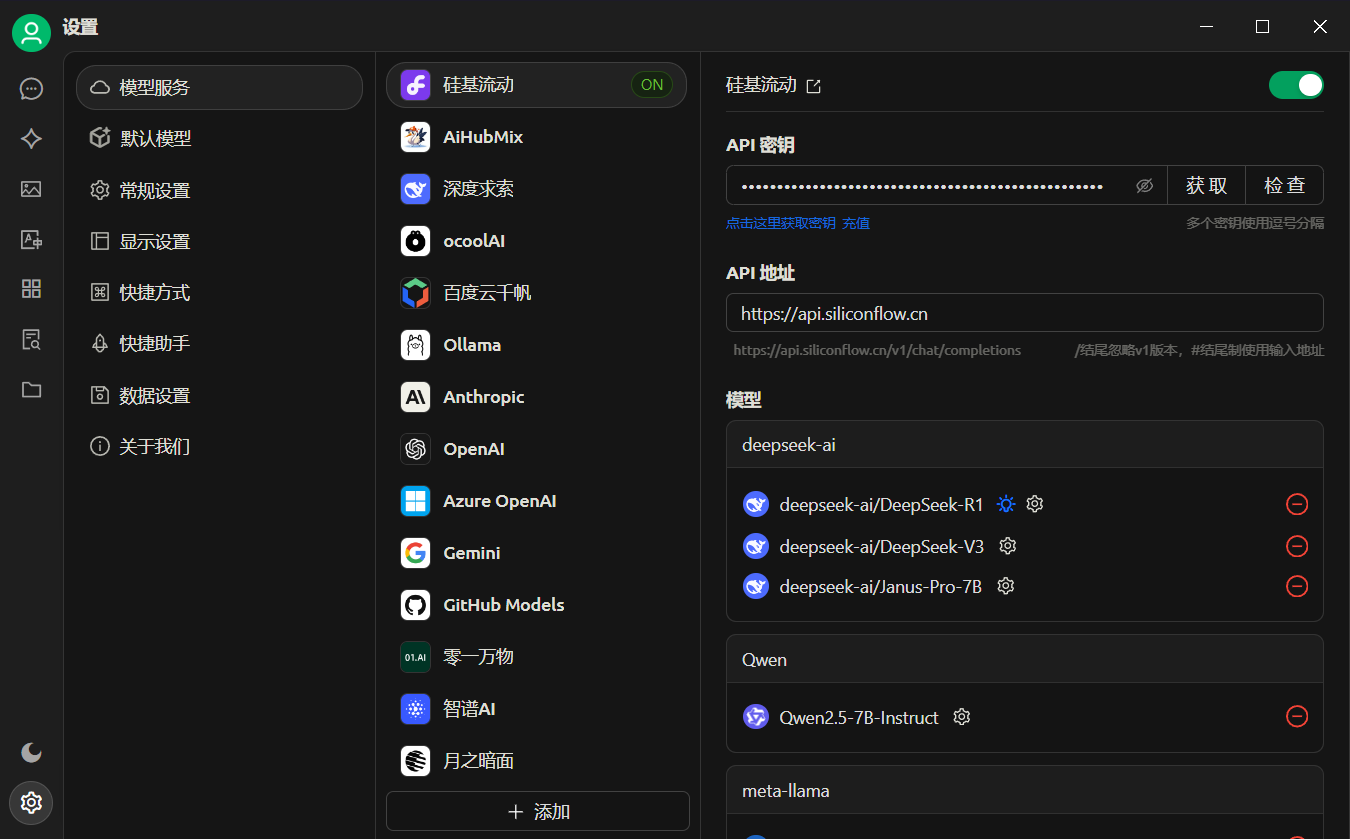Open the files folder icon in sidebar
The width and height of the screenshot is (1350, 840).
pyautogui.click(x=31, y=390)
